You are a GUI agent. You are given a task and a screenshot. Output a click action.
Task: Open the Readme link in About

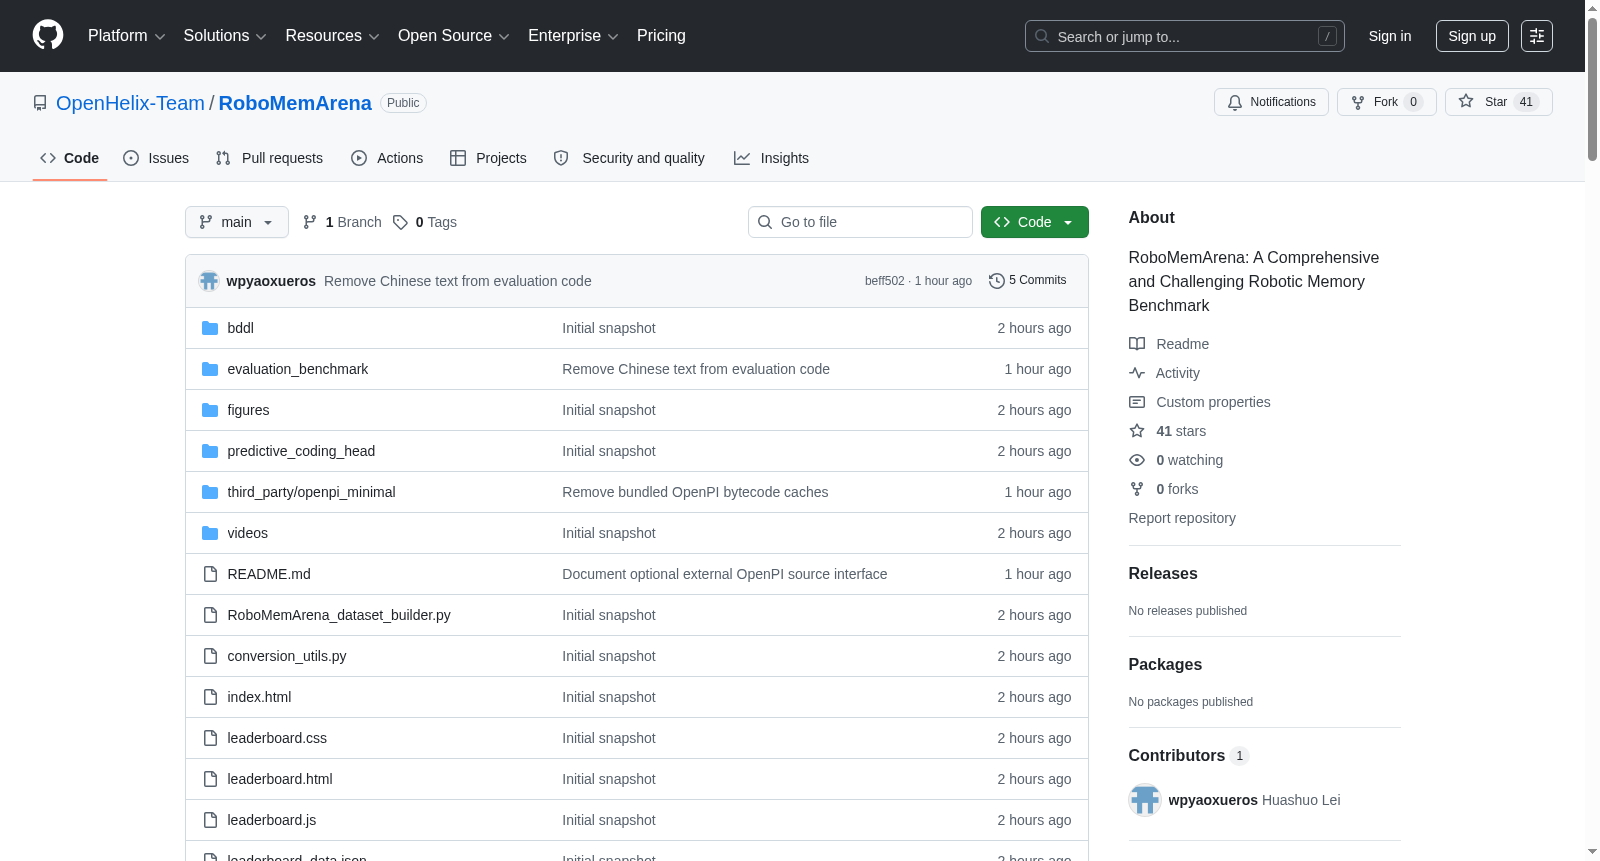(1169, 344)
